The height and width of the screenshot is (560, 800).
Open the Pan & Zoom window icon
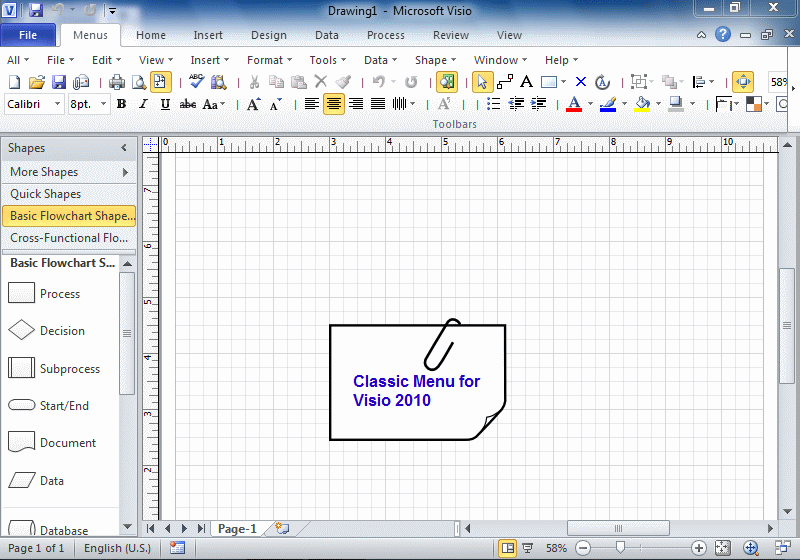point(751,548)
